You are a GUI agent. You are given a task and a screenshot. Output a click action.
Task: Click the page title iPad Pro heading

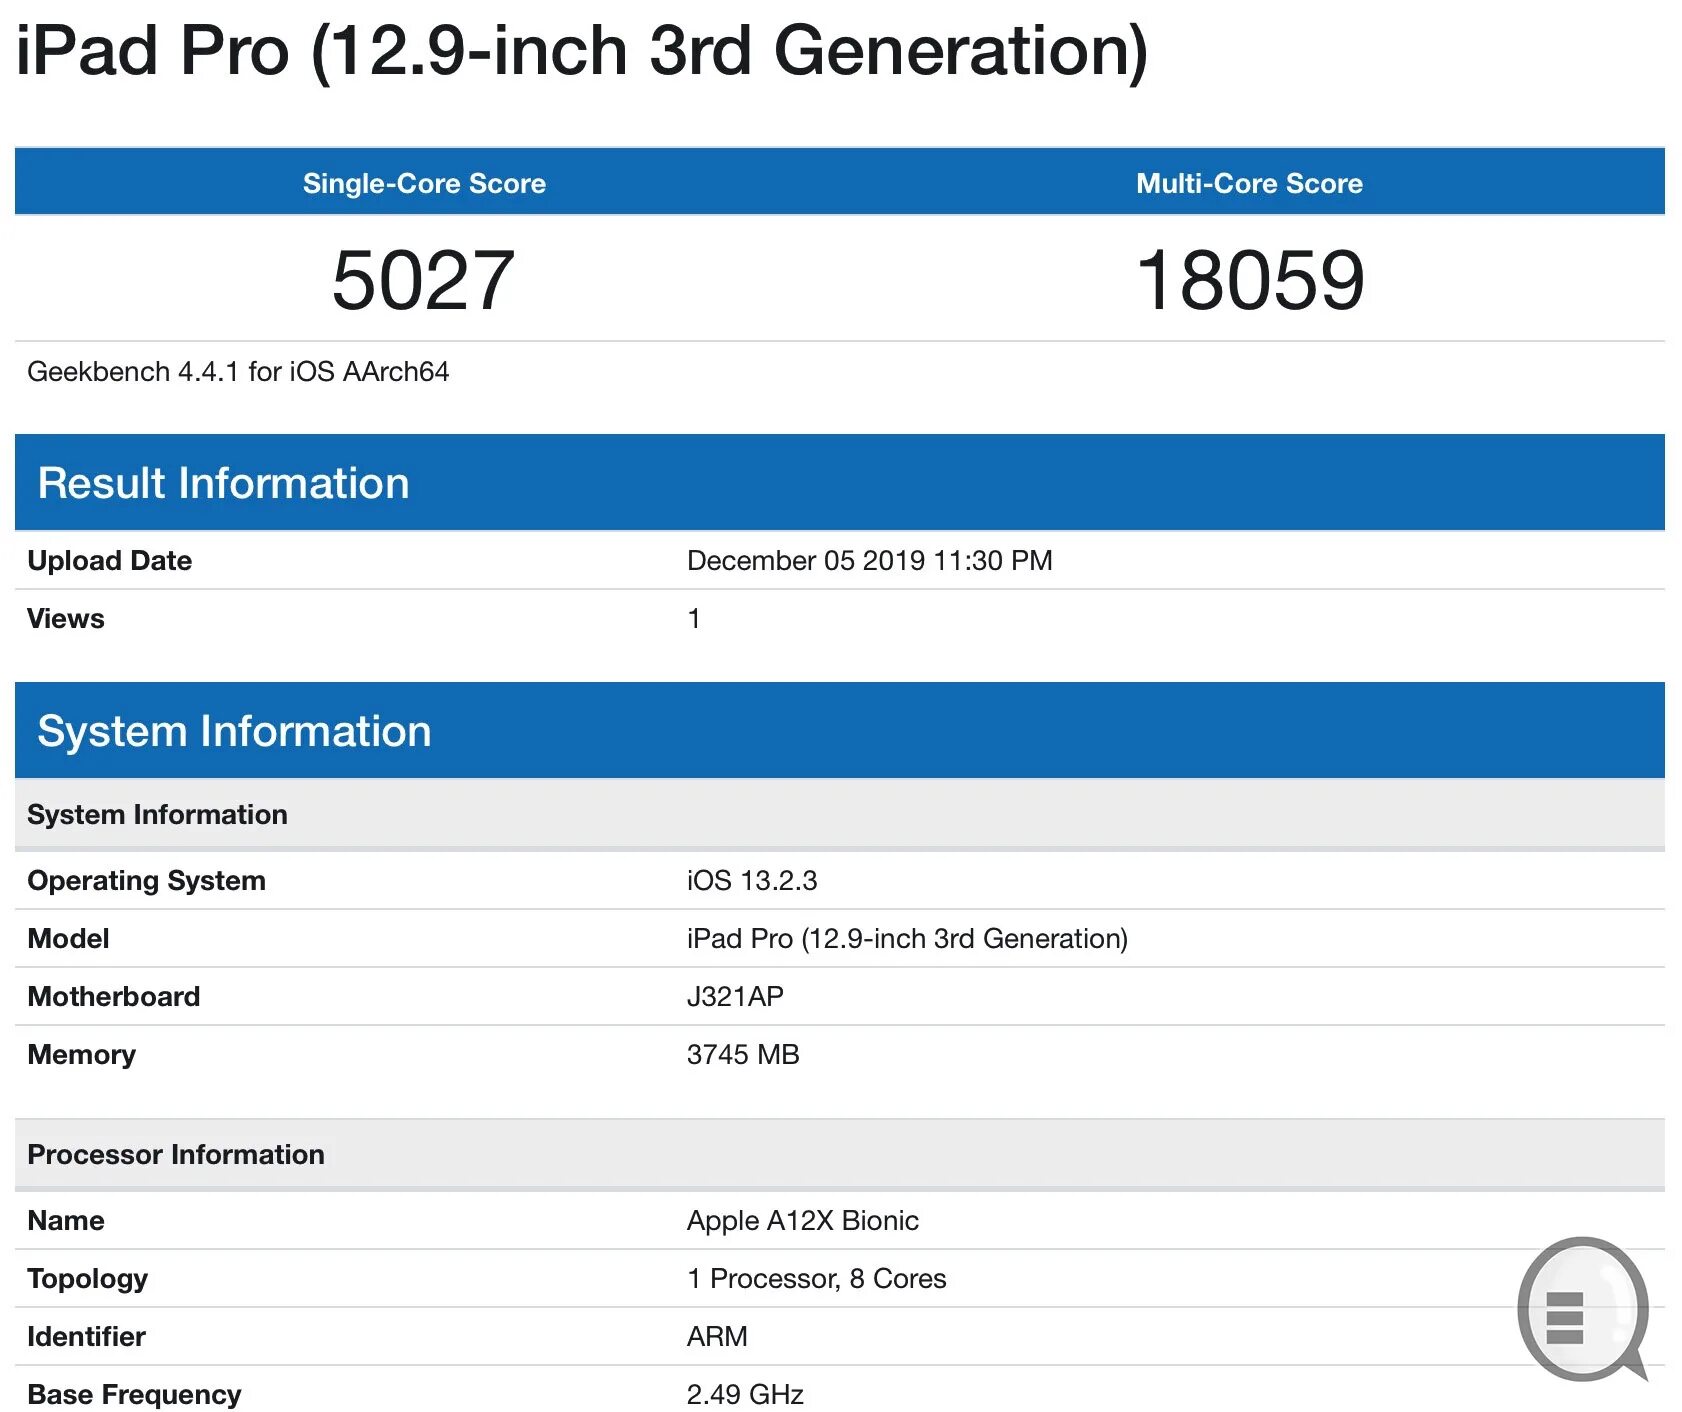(x=582, y=51)
